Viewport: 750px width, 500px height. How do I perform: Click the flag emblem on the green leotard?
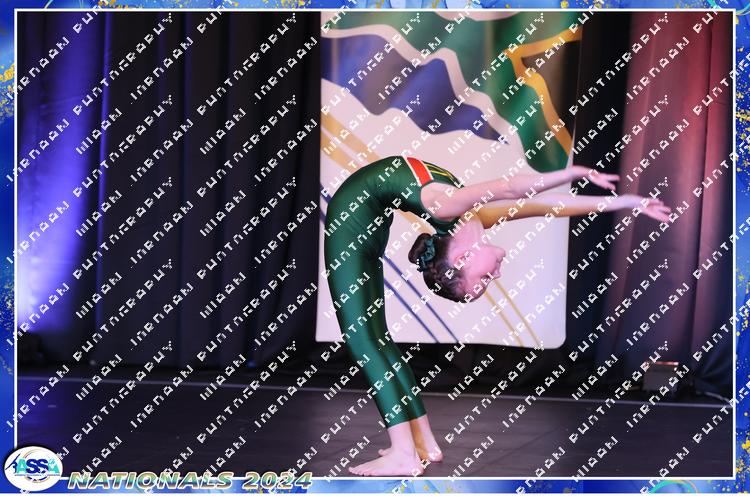(x=418, y=170)
